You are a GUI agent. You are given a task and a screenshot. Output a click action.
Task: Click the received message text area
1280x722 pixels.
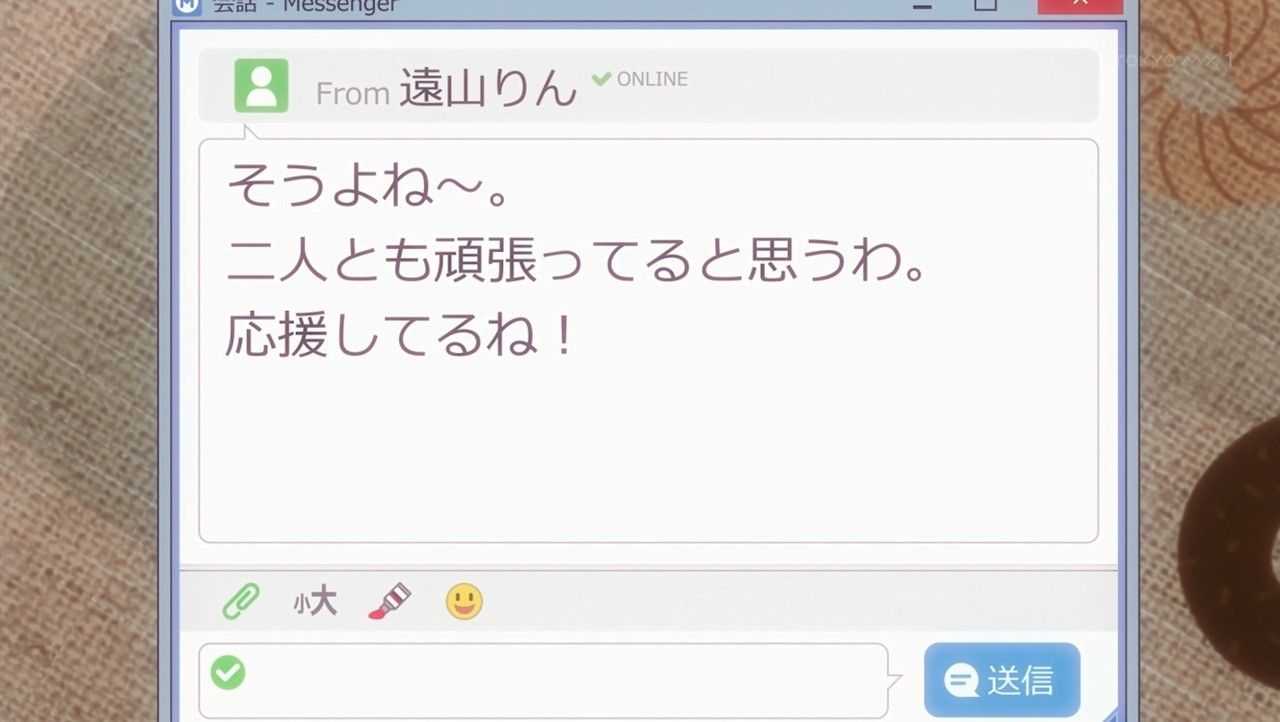point(648,340)
